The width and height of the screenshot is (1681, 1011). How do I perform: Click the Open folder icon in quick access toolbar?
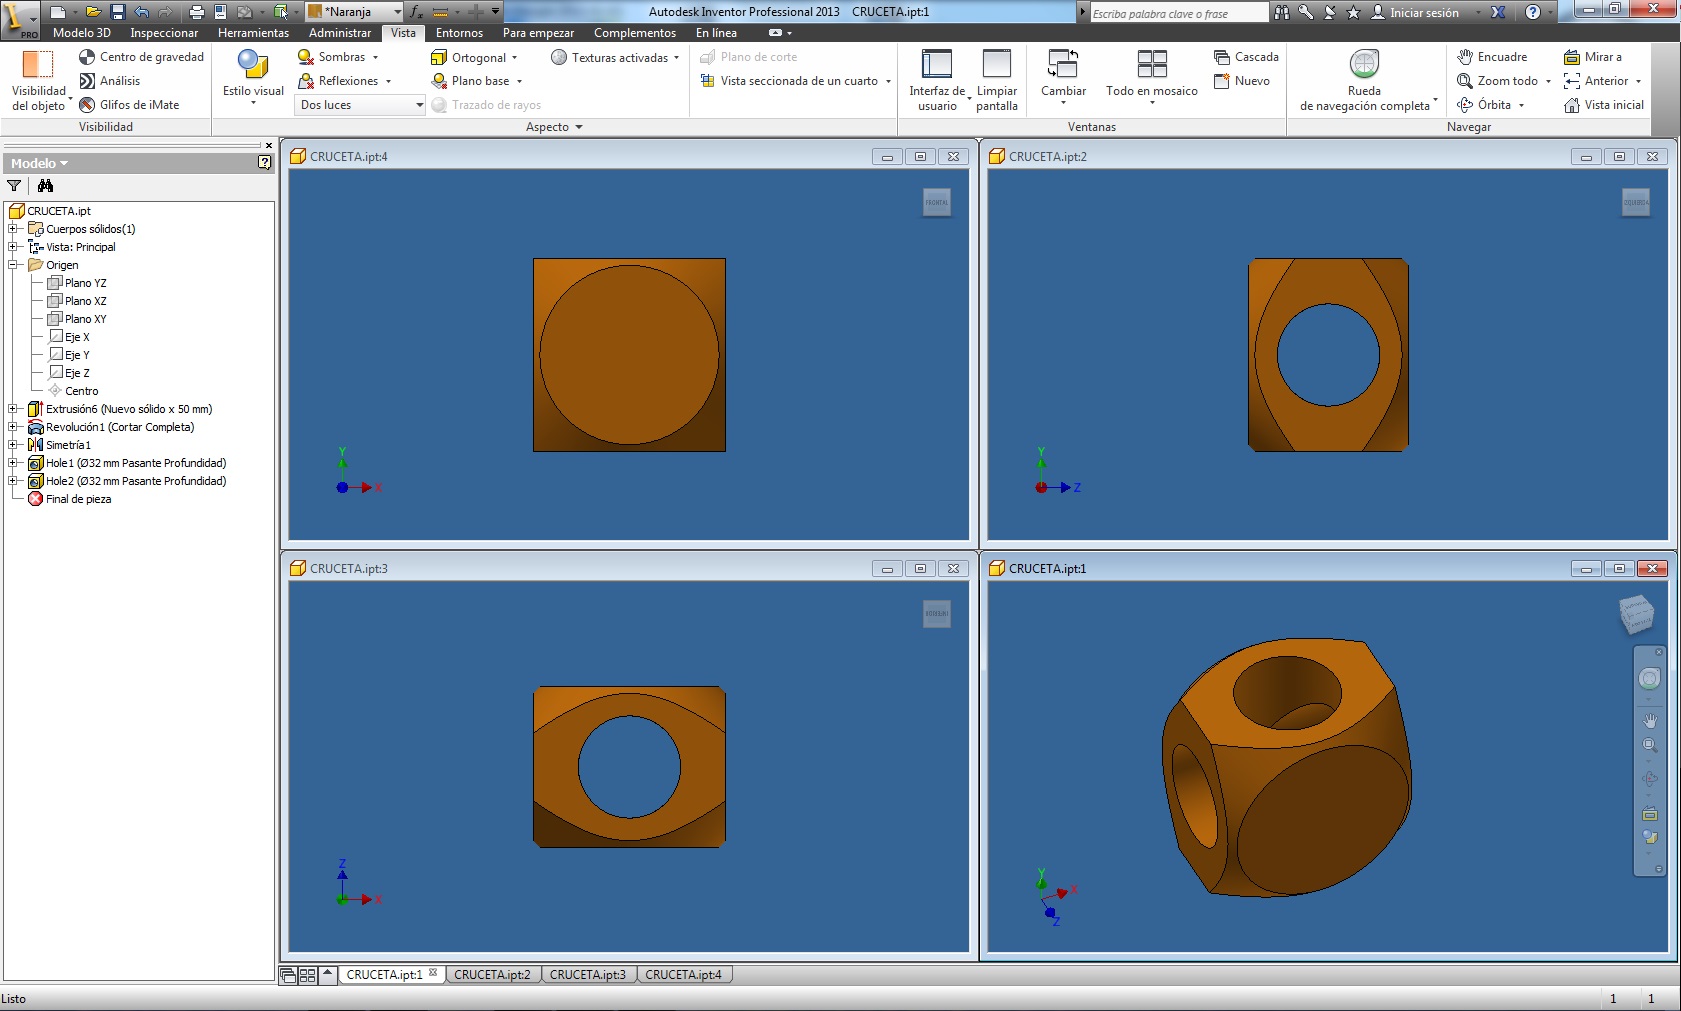(x=93, y=12)
